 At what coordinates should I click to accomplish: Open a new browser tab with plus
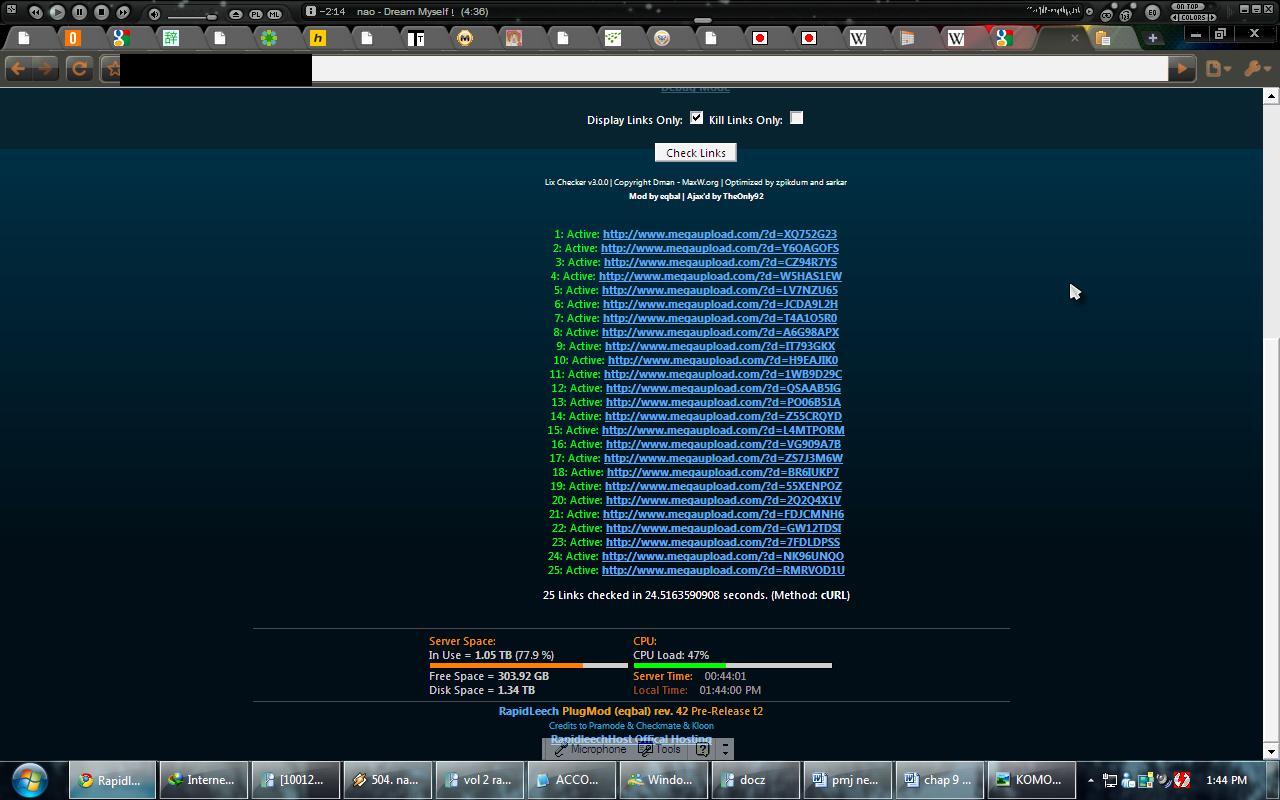[1152, 38]
